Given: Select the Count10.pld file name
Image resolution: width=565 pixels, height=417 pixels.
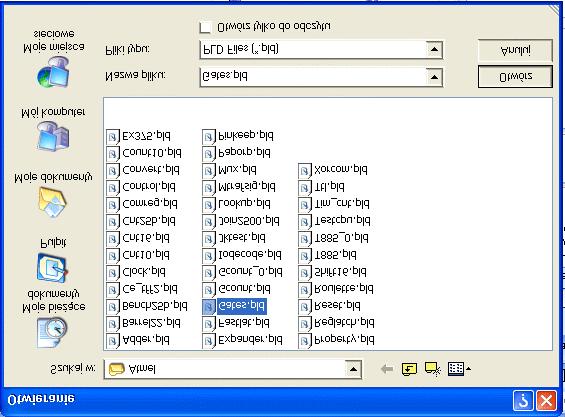Looking at the screenshot, I should pos(152,153).
